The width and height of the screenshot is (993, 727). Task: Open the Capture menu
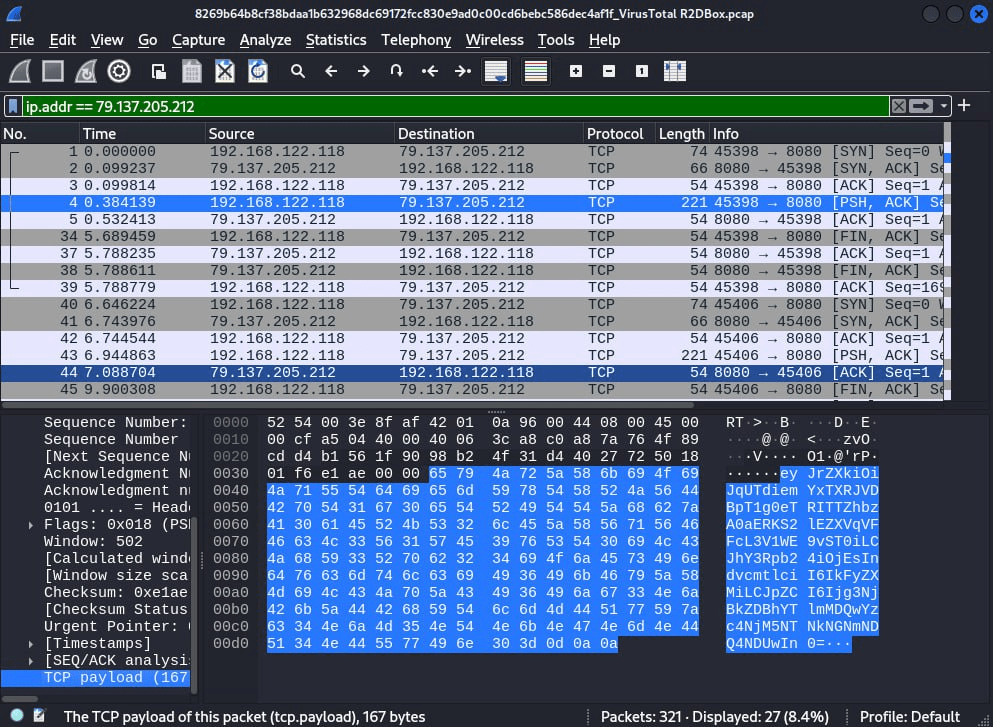click(198, 40)
